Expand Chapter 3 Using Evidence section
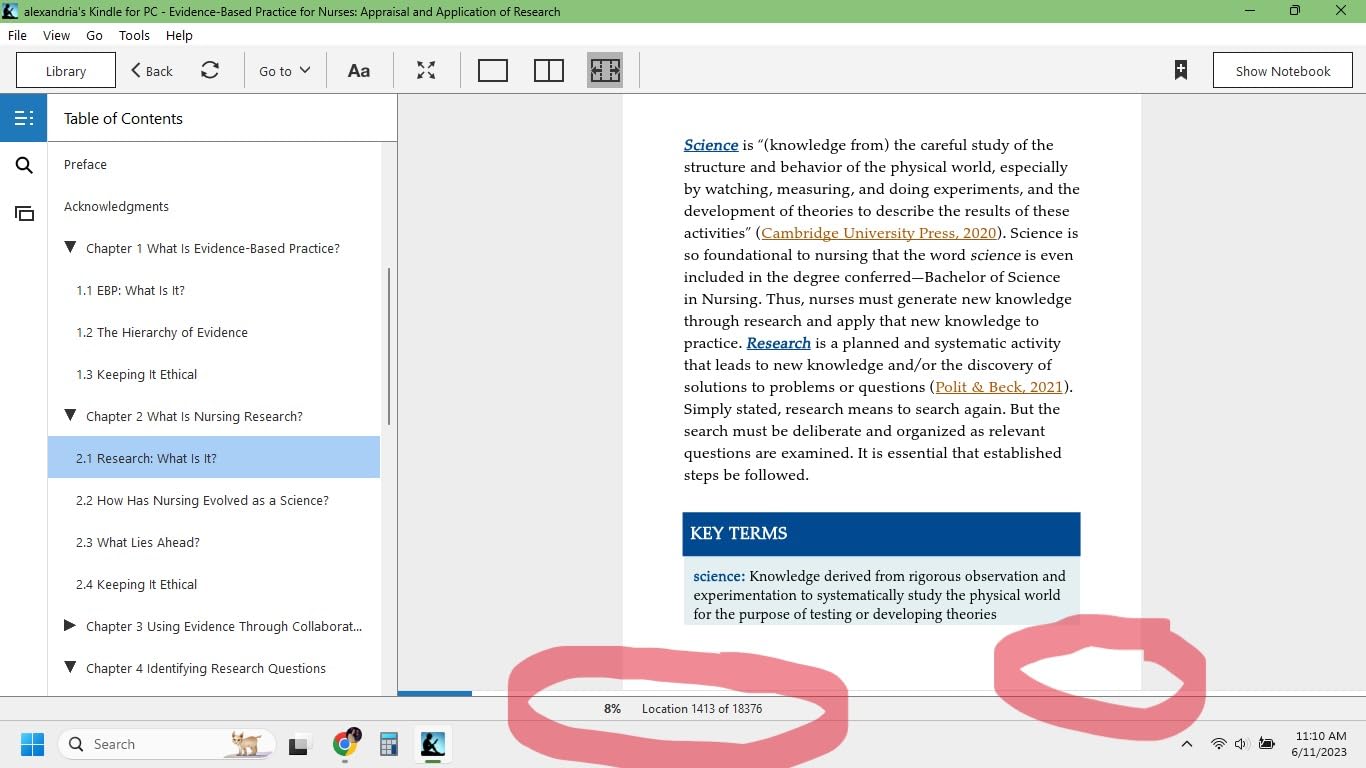Image resolution: width=1366 pixels, height=768 pixels. tap(70, 626)
